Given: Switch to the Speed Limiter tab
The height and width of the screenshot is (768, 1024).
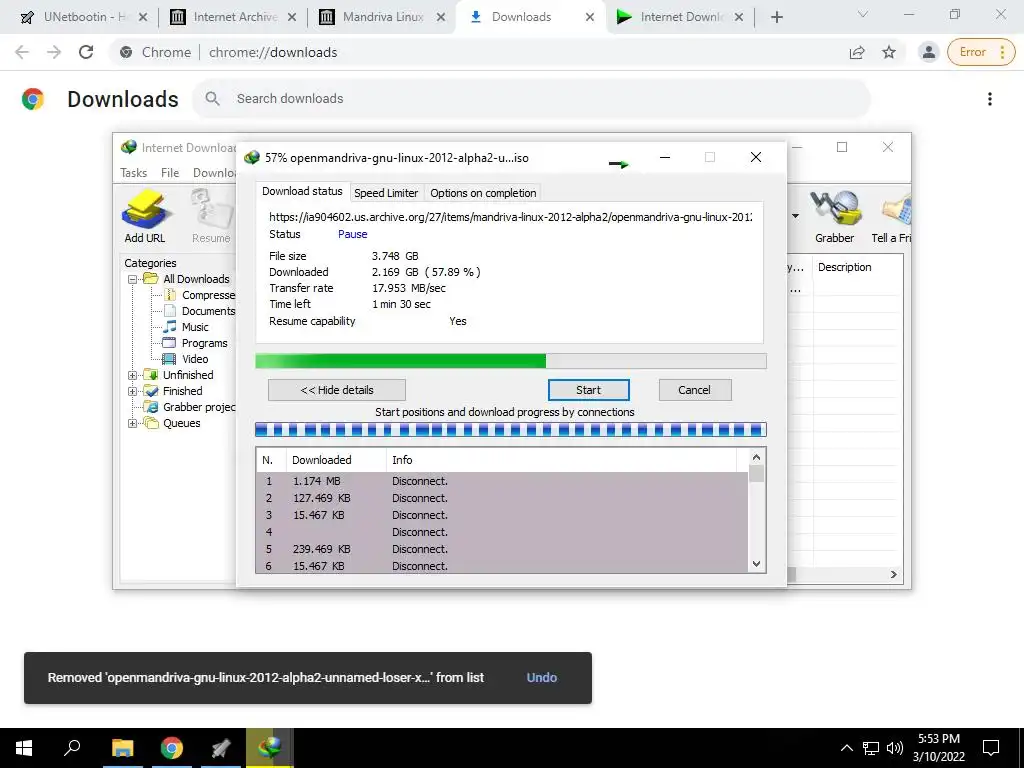Looking at the screenshot, I should coord(386,193).
